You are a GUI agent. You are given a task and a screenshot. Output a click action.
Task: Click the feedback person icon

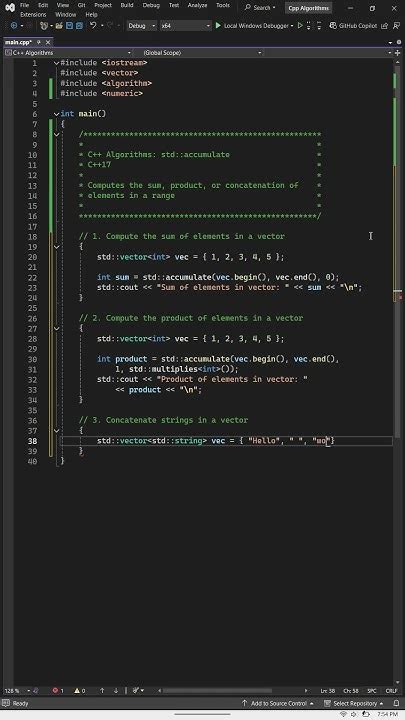[397, 26]
